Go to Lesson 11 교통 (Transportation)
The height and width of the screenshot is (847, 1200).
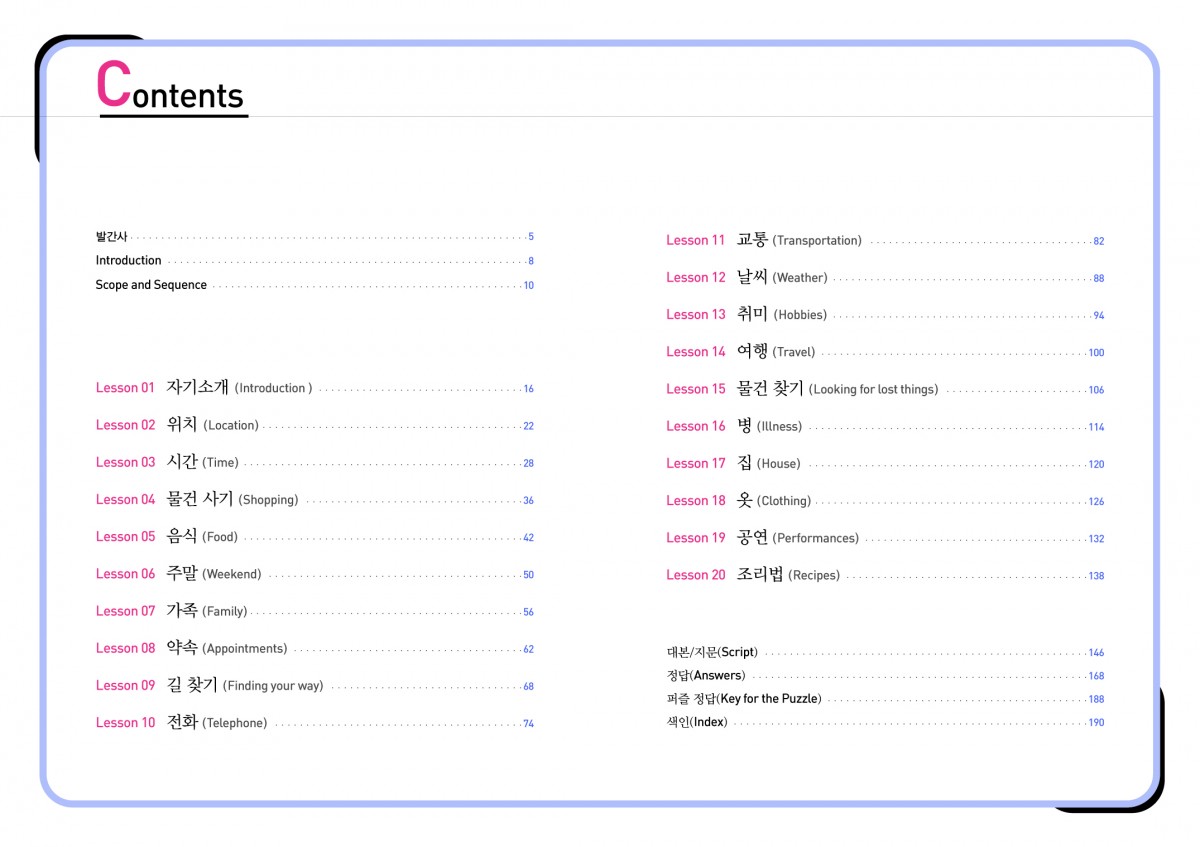763,240
